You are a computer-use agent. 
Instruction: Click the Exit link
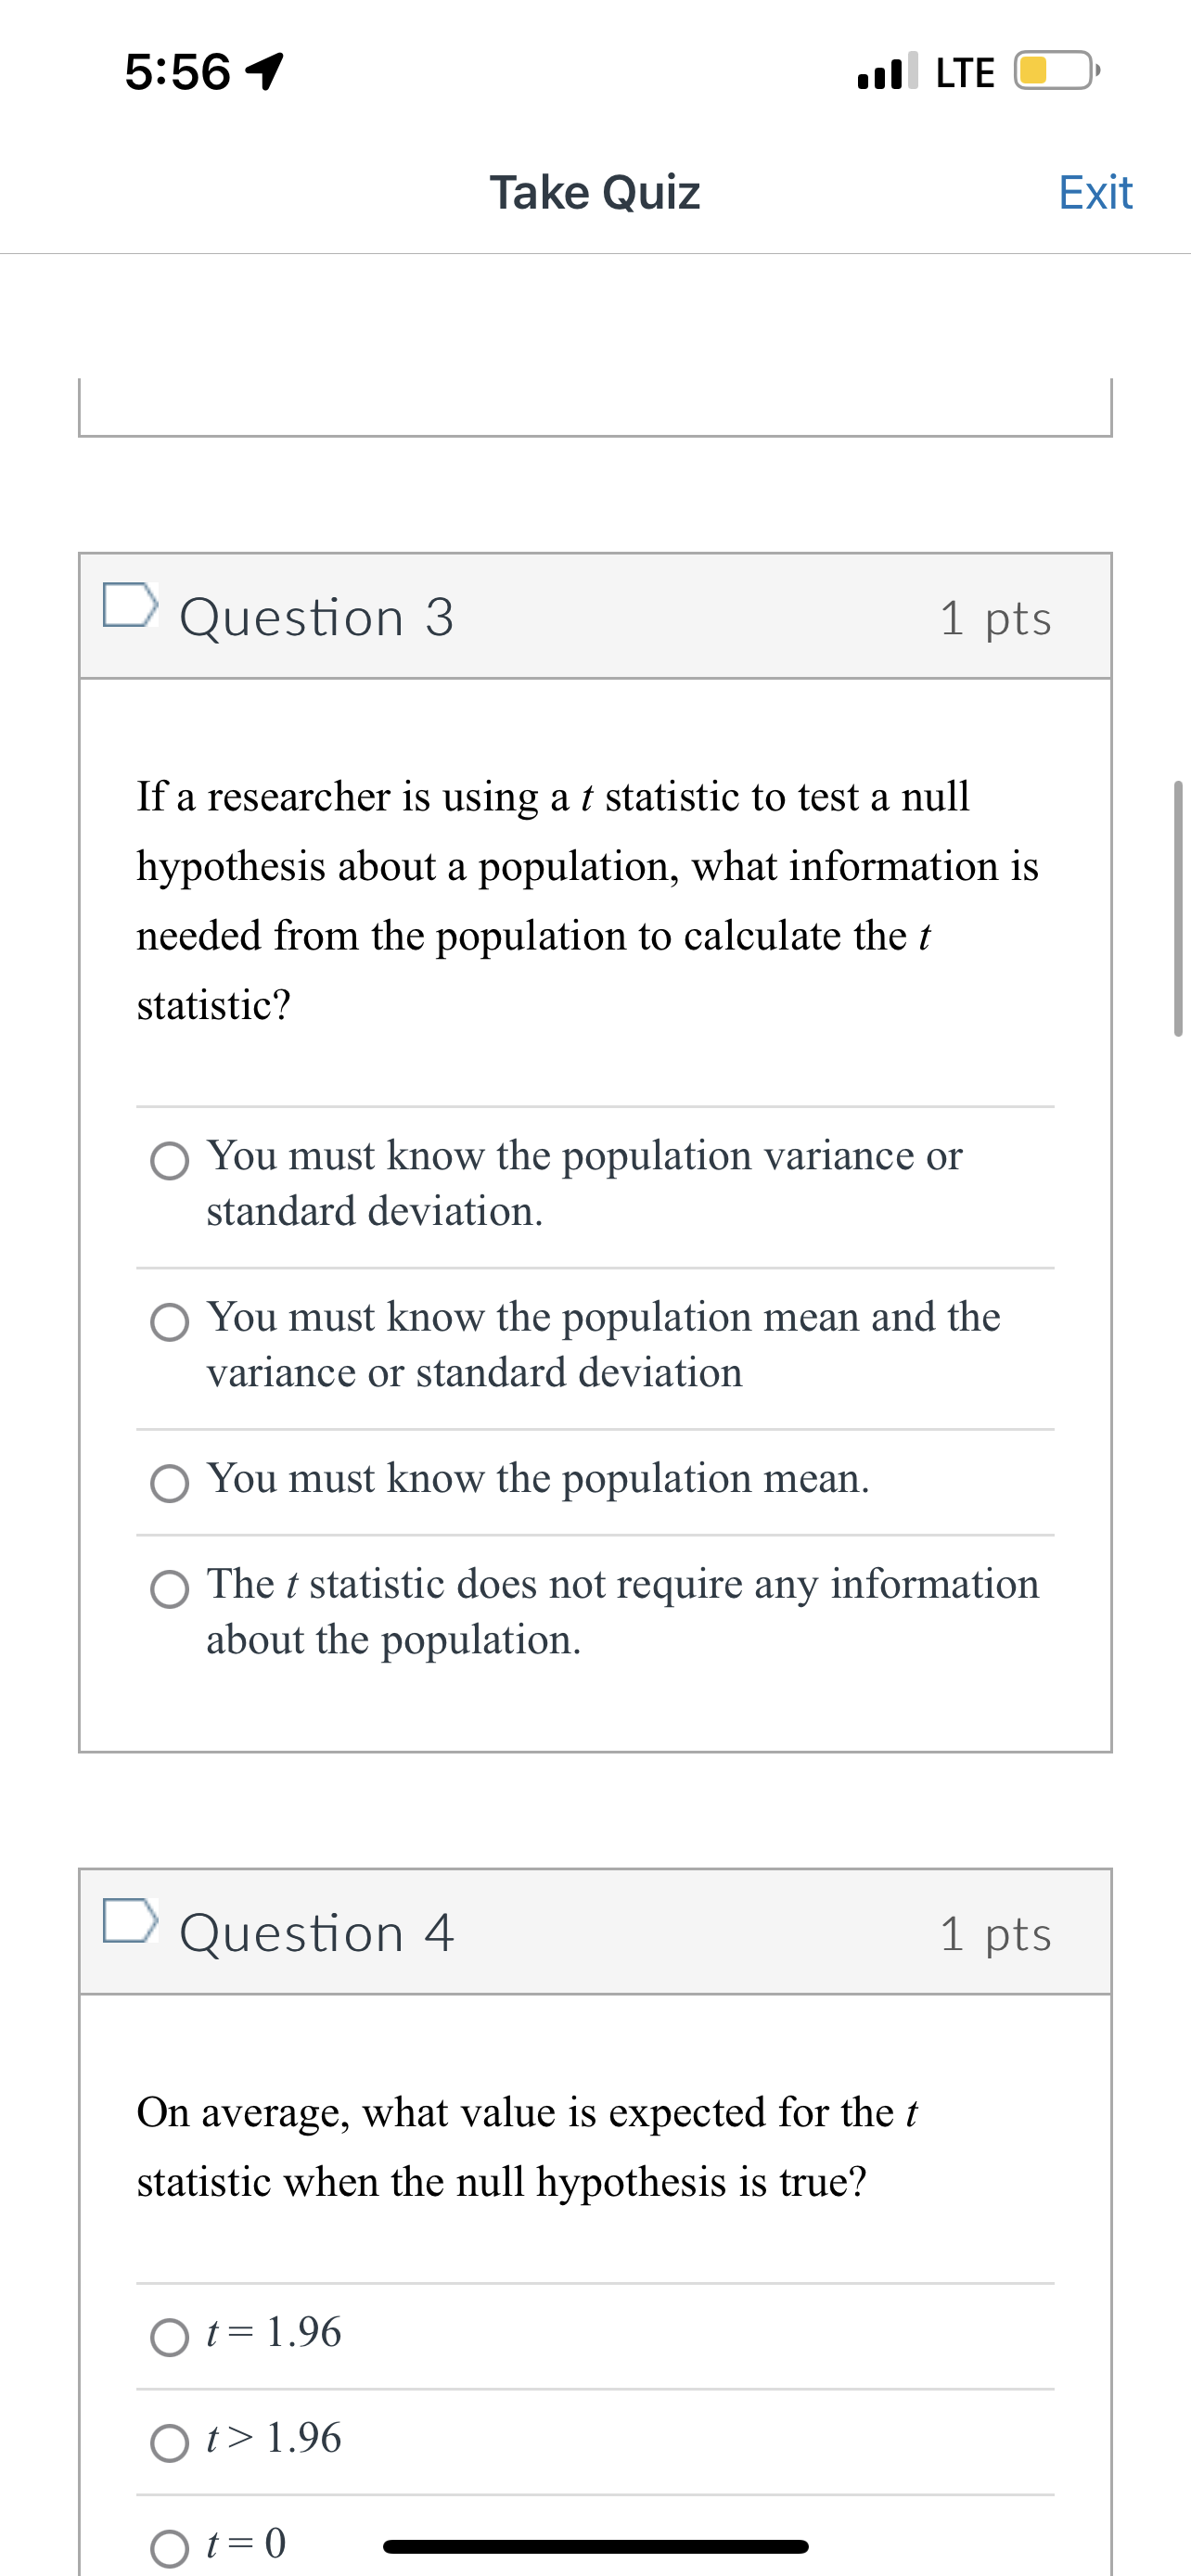pos(1096,192)
